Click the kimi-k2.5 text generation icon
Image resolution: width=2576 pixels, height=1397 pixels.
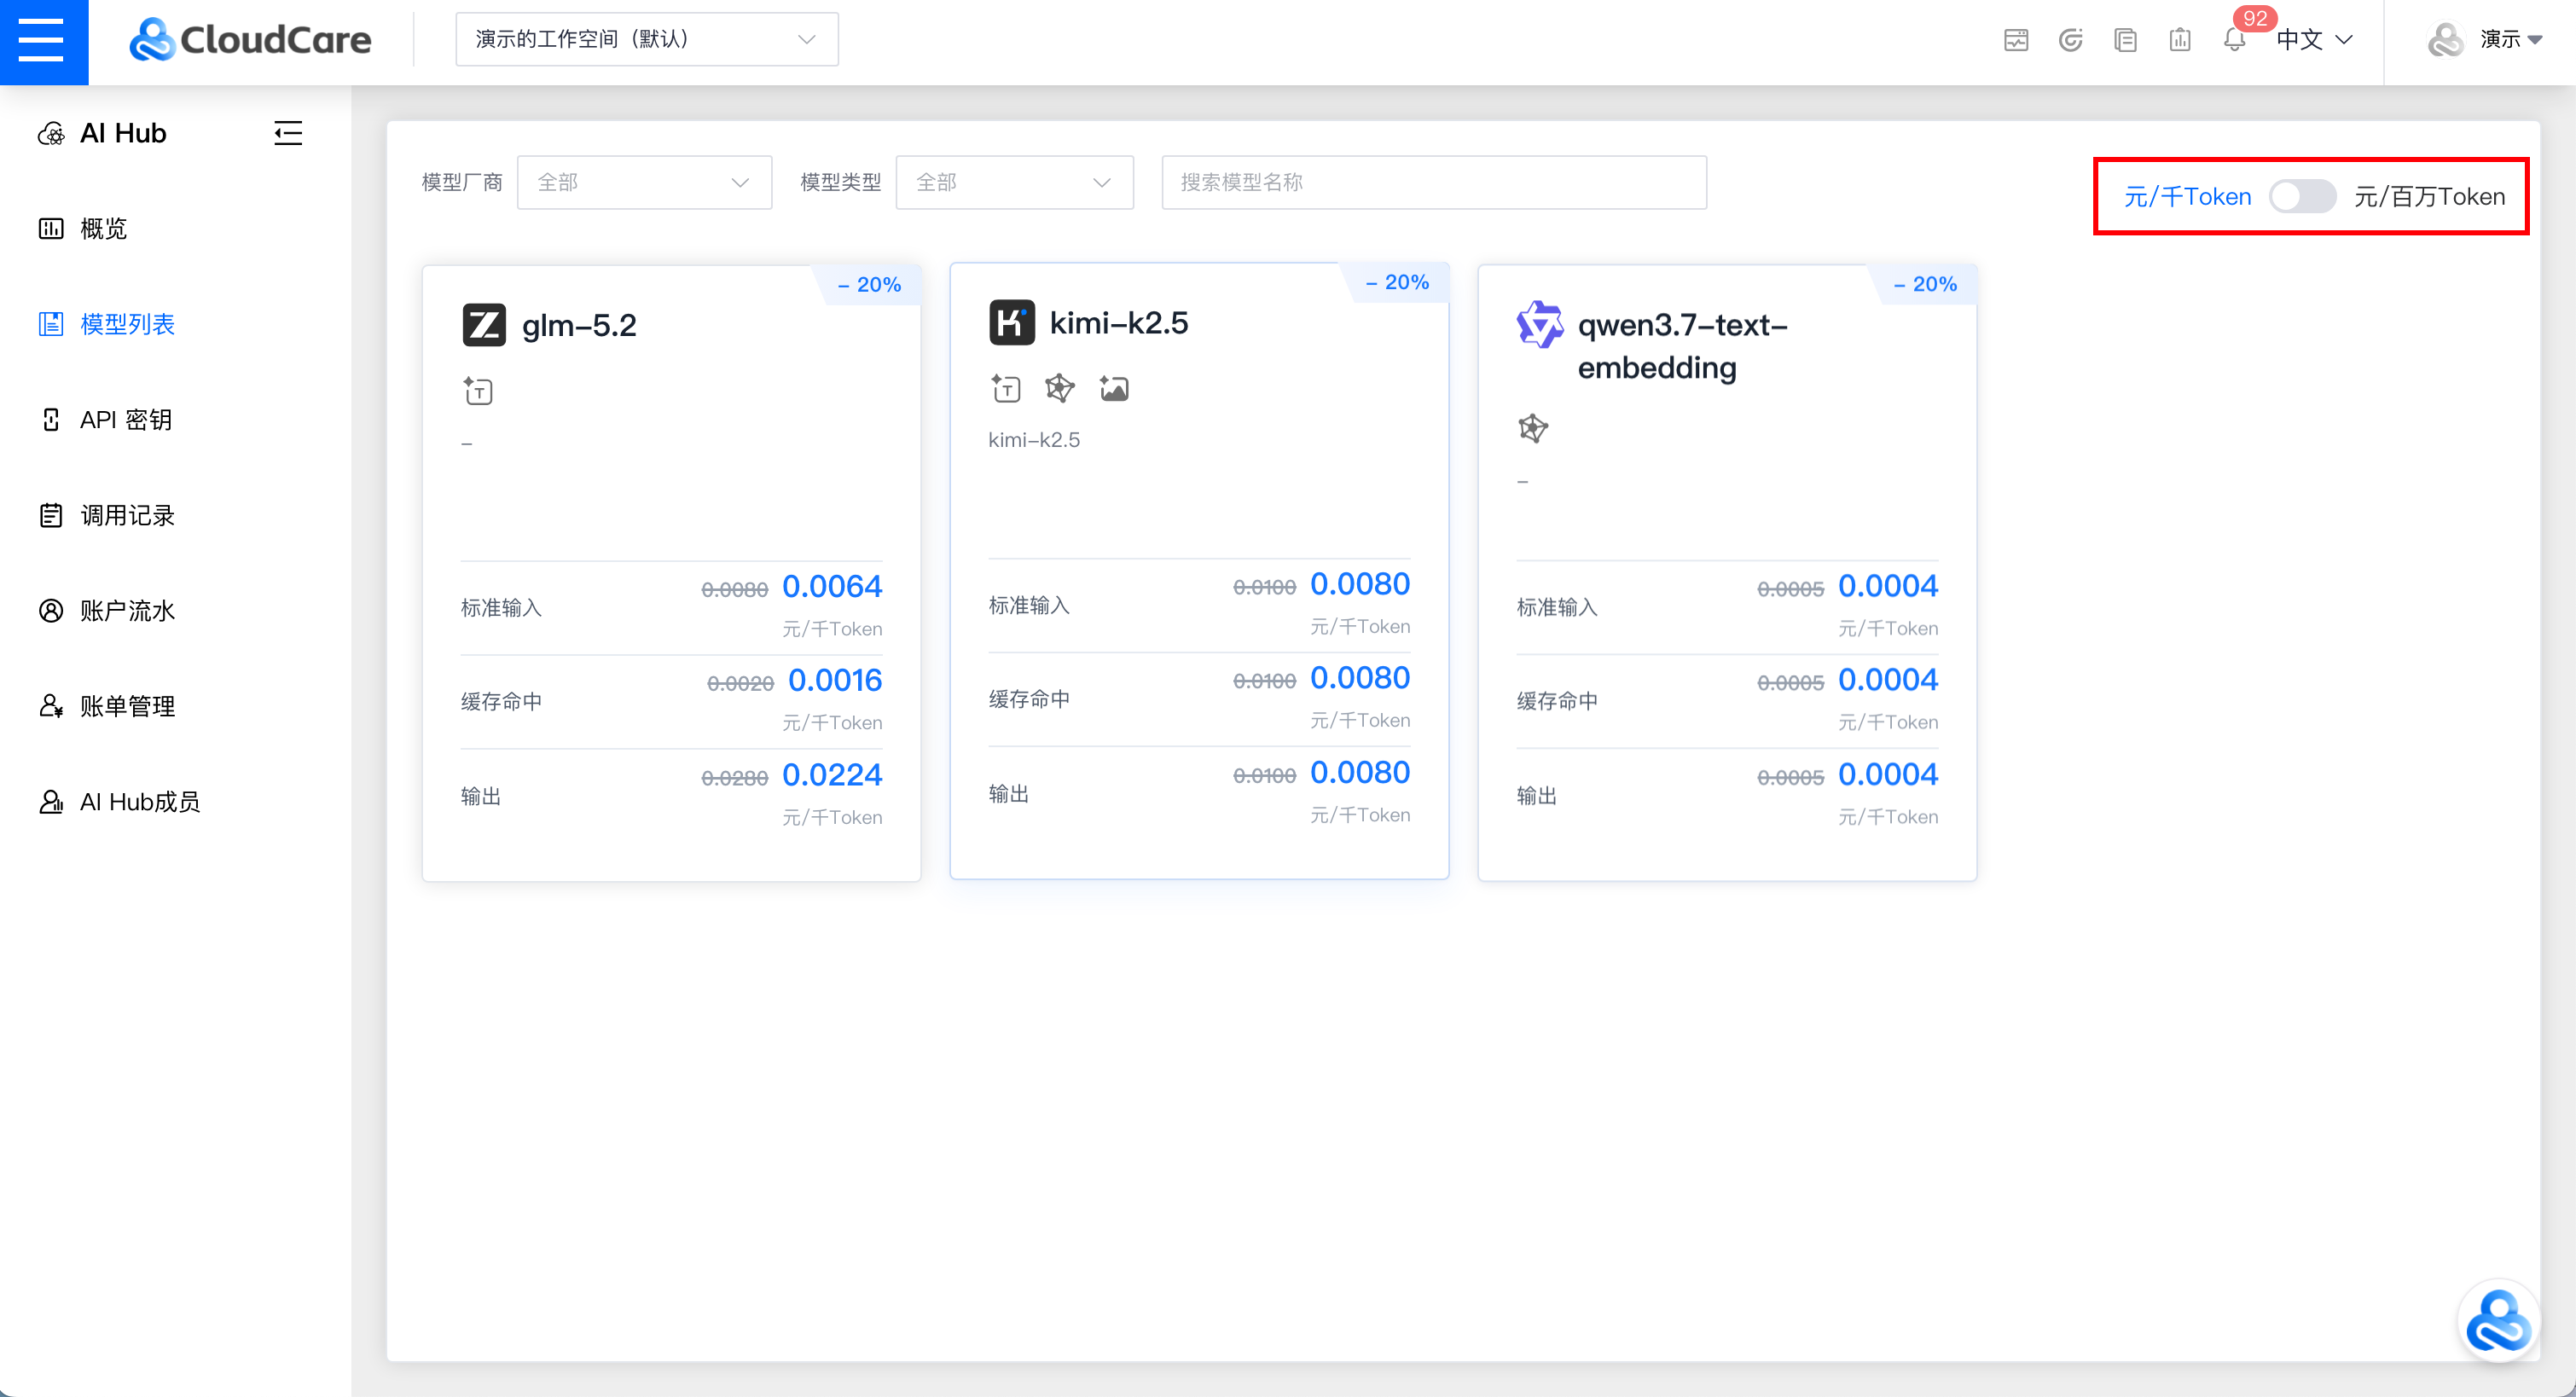click(x=1006, y=388)
